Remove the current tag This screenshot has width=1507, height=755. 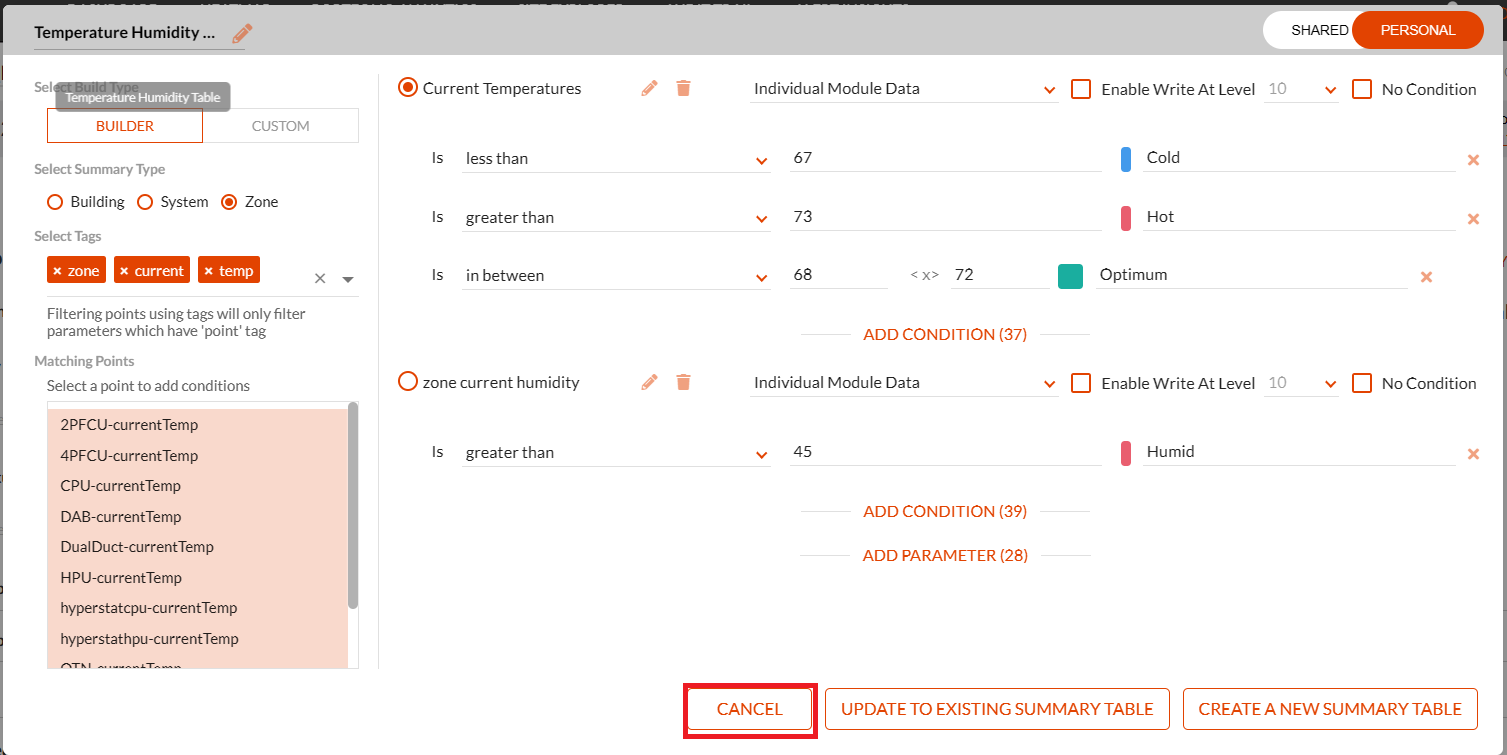124,271
